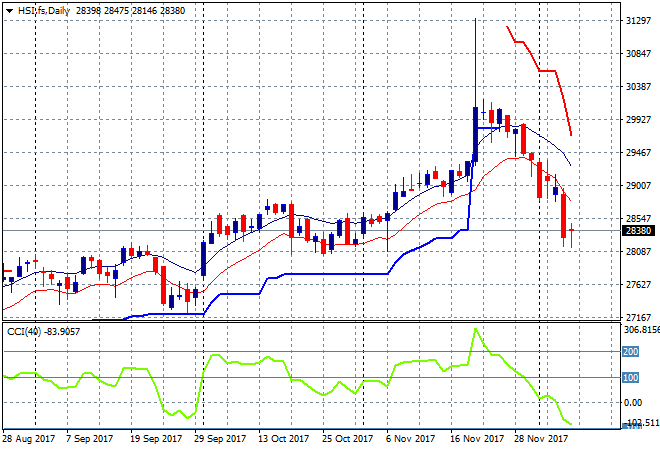
Task: Select price axis label 28087
Action: pyautogui.click(x=639, y=252)
